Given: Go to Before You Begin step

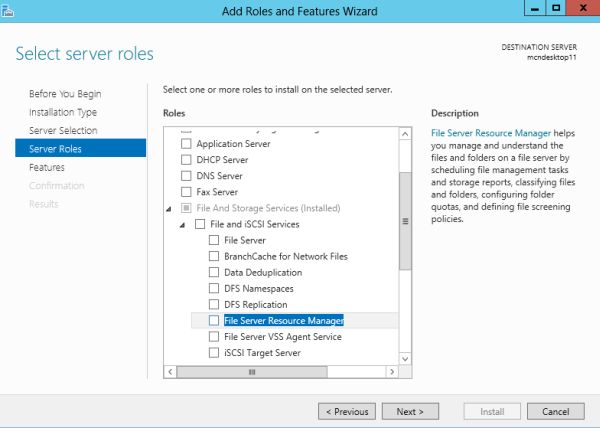Looking at the screenshot, I should click(65, 94).
